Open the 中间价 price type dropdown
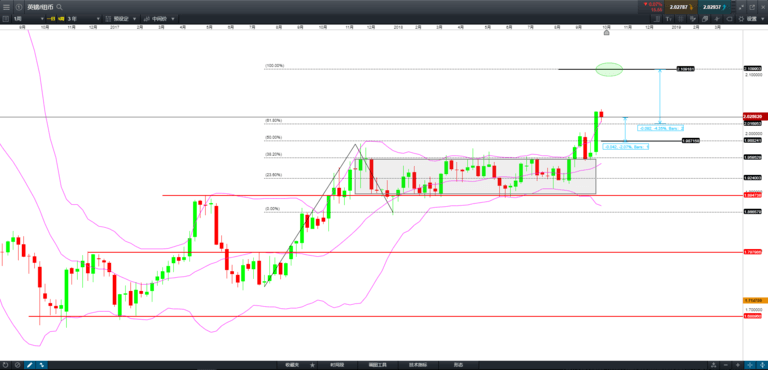Image resolution: width=768 pixels, height=370 pixels. (159, 19)
